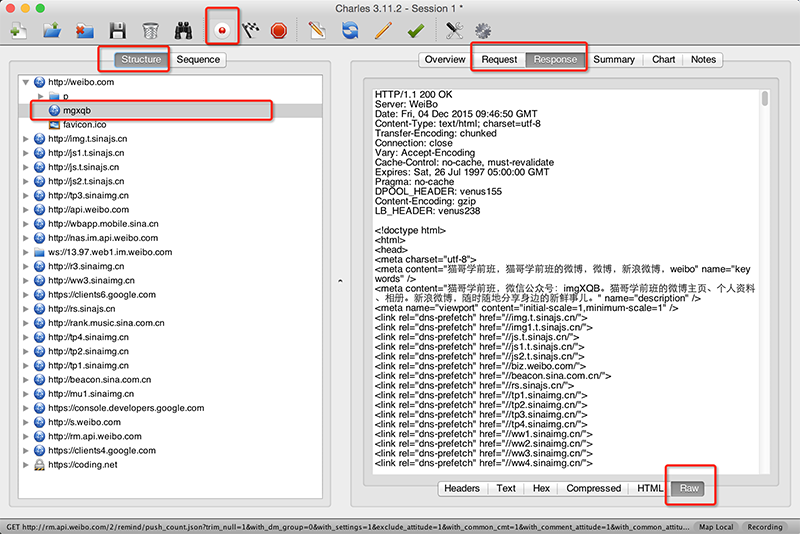The width and height of the screenshot is (800, 534).
Task: Open Find using the binoculars icon
Action: pyautogui.click(x=184, y=31)
